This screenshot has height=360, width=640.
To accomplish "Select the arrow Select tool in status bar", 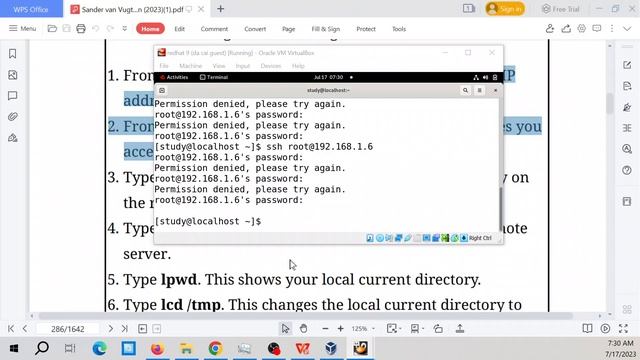I will (285, 329).
